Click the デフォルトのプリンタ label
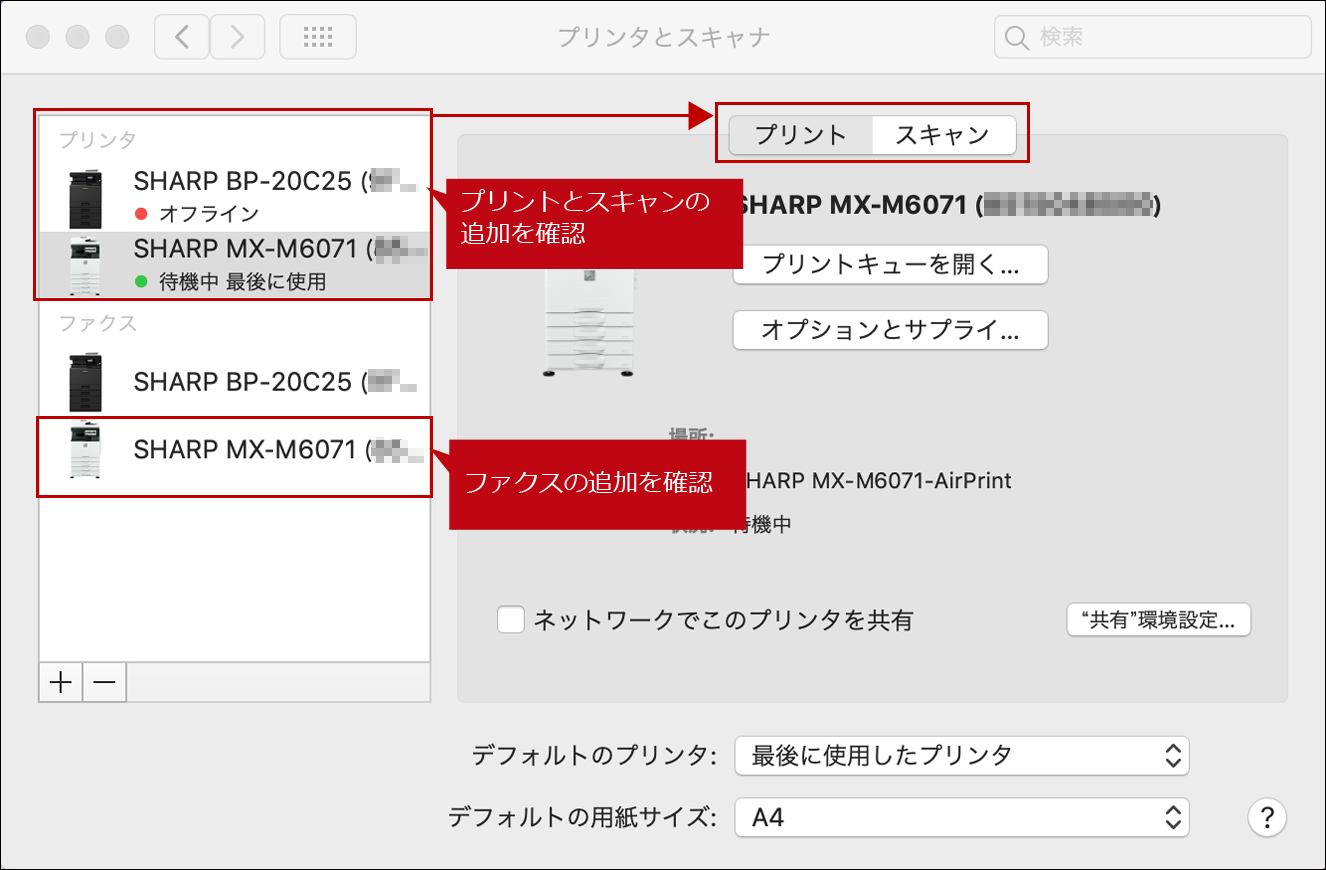The image size is (1326, 870). coord(594,756)
